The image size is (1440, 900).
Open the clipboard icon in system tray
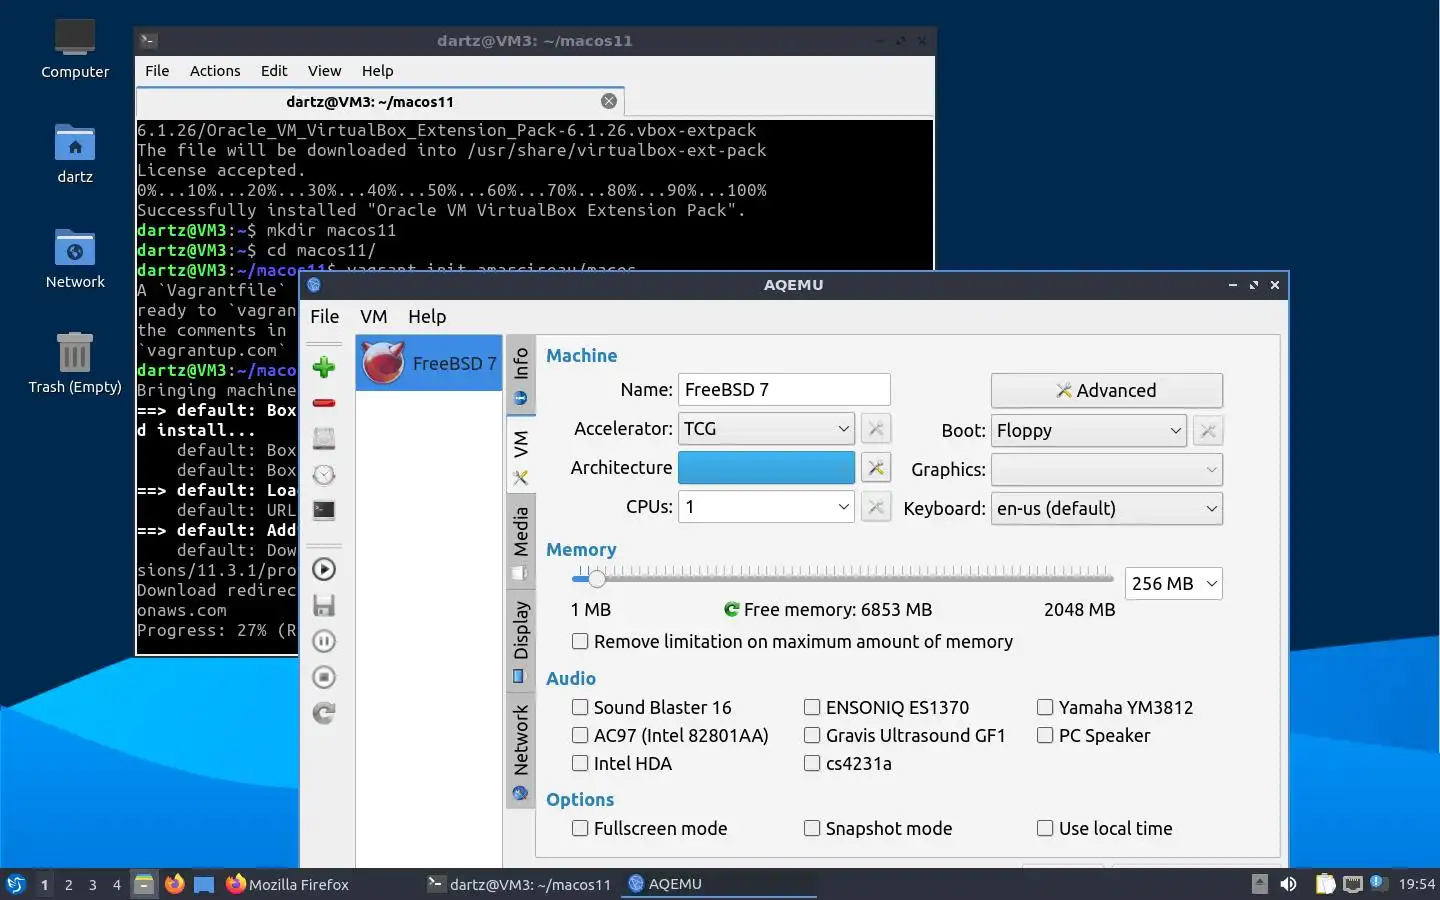(1325, 884)
